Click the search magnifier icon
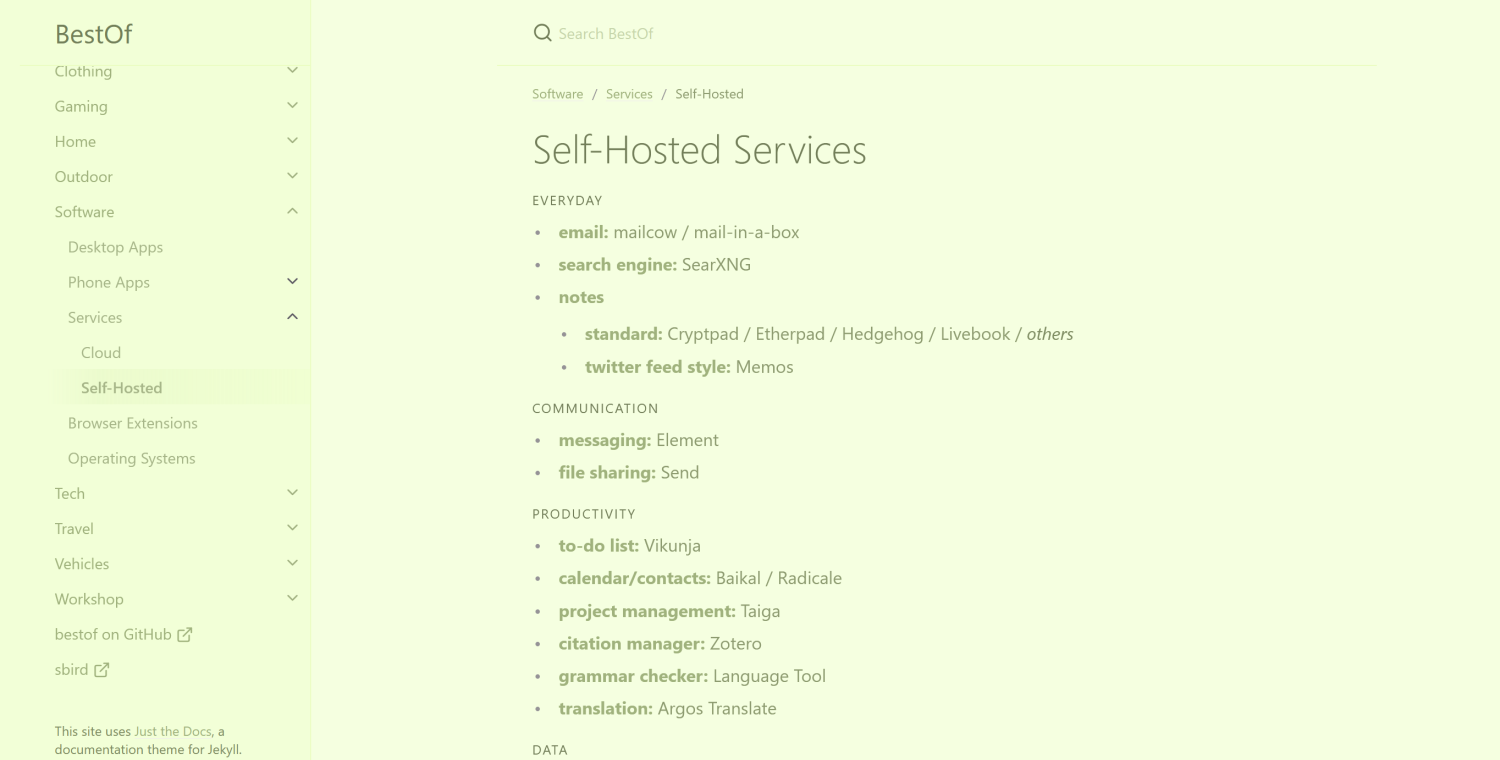The width and height of the screenshot is (1500, 760). click(x=543, y=33)
